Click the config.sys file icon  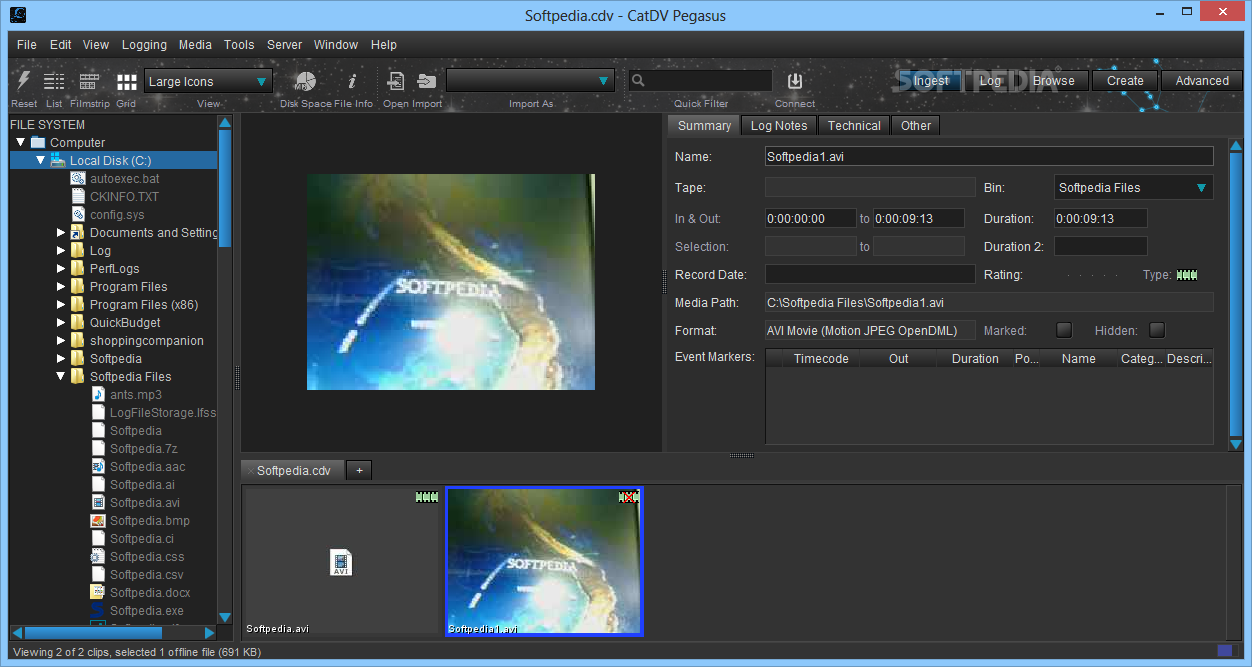pos(79,214)
